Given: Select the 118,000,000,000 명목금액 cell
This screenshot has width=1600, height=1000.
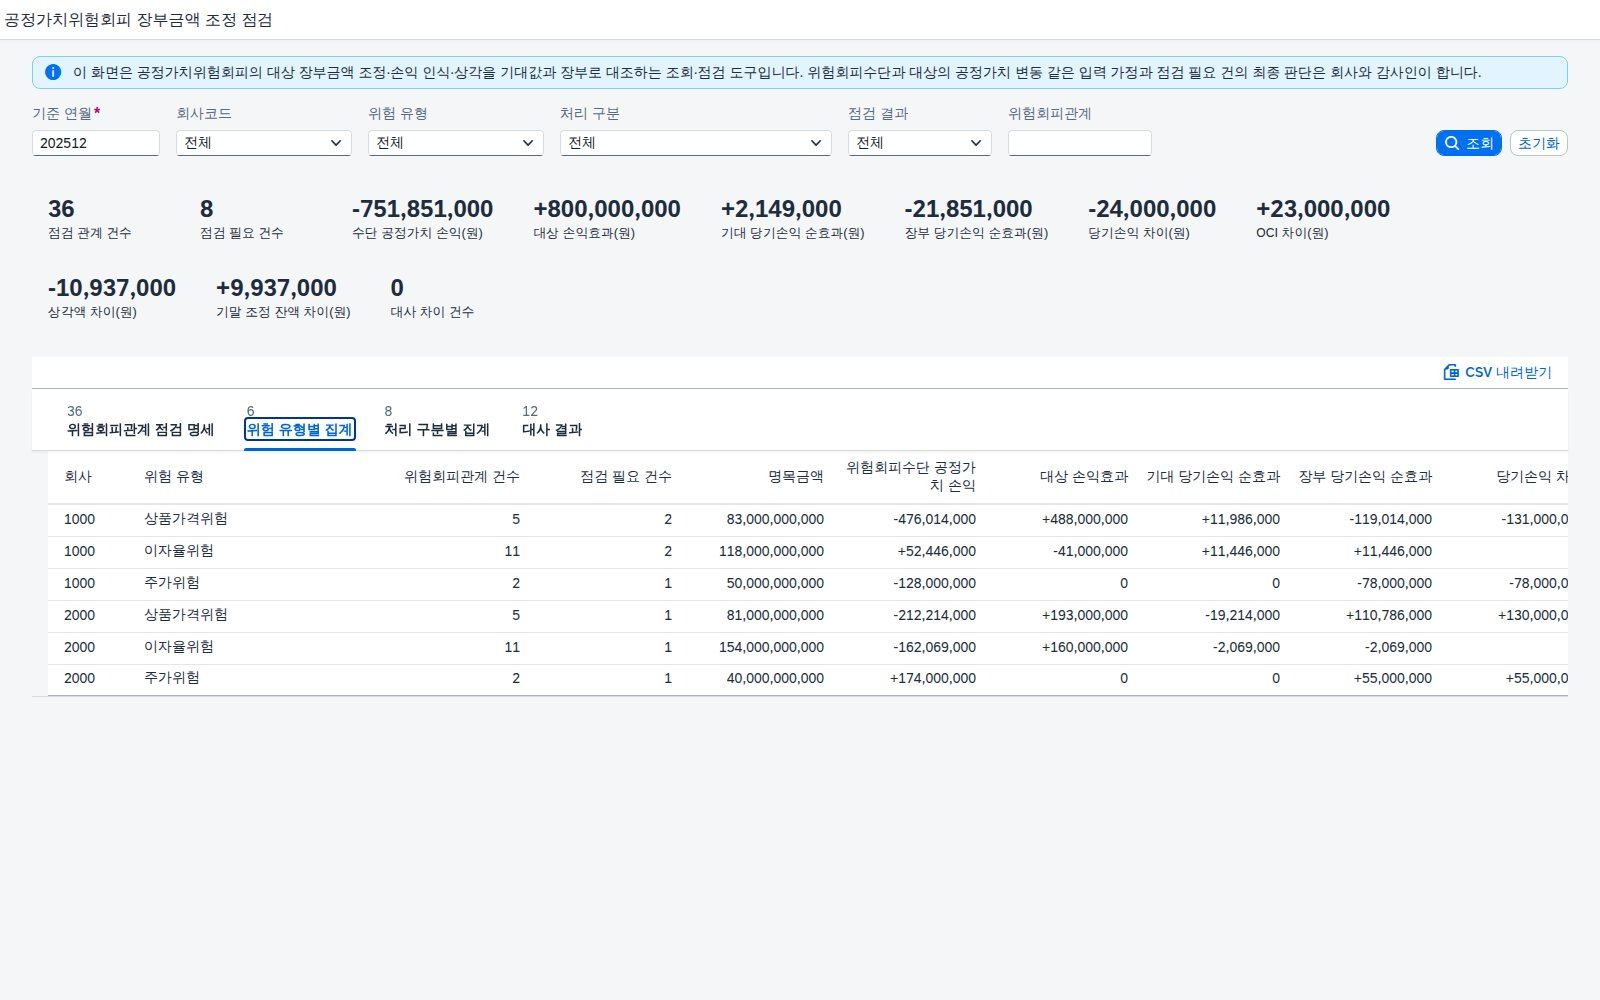Looking at the screenshot, I should (771, 551).
